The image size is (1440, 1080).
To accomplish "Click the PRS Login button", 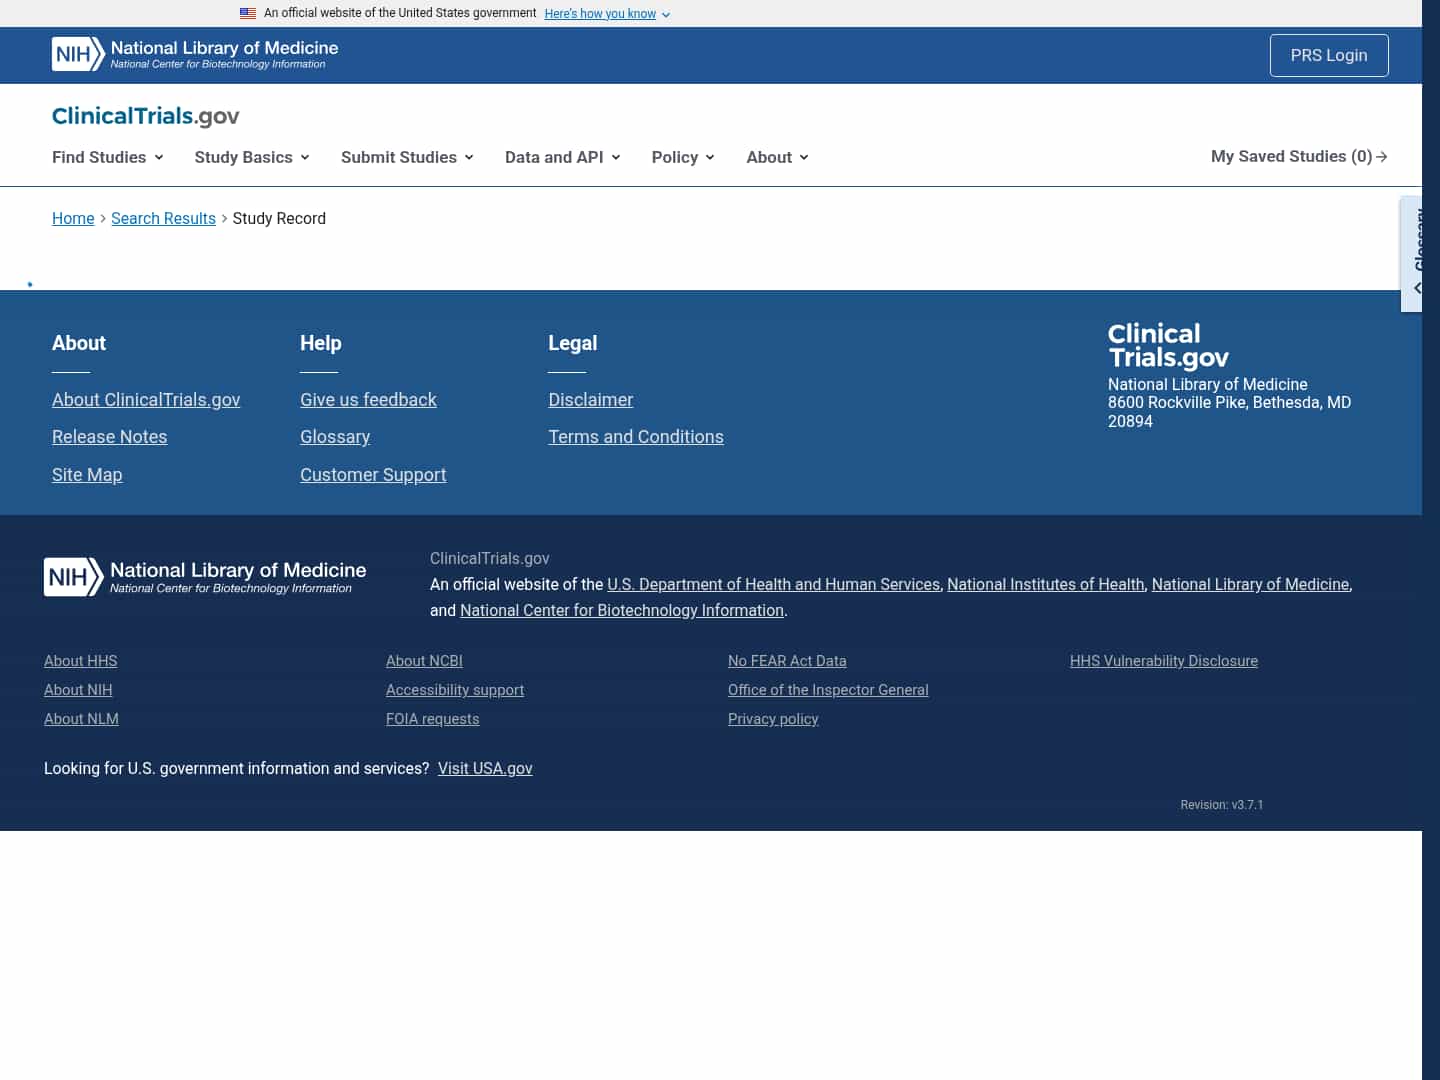I will click(1329, 55).
